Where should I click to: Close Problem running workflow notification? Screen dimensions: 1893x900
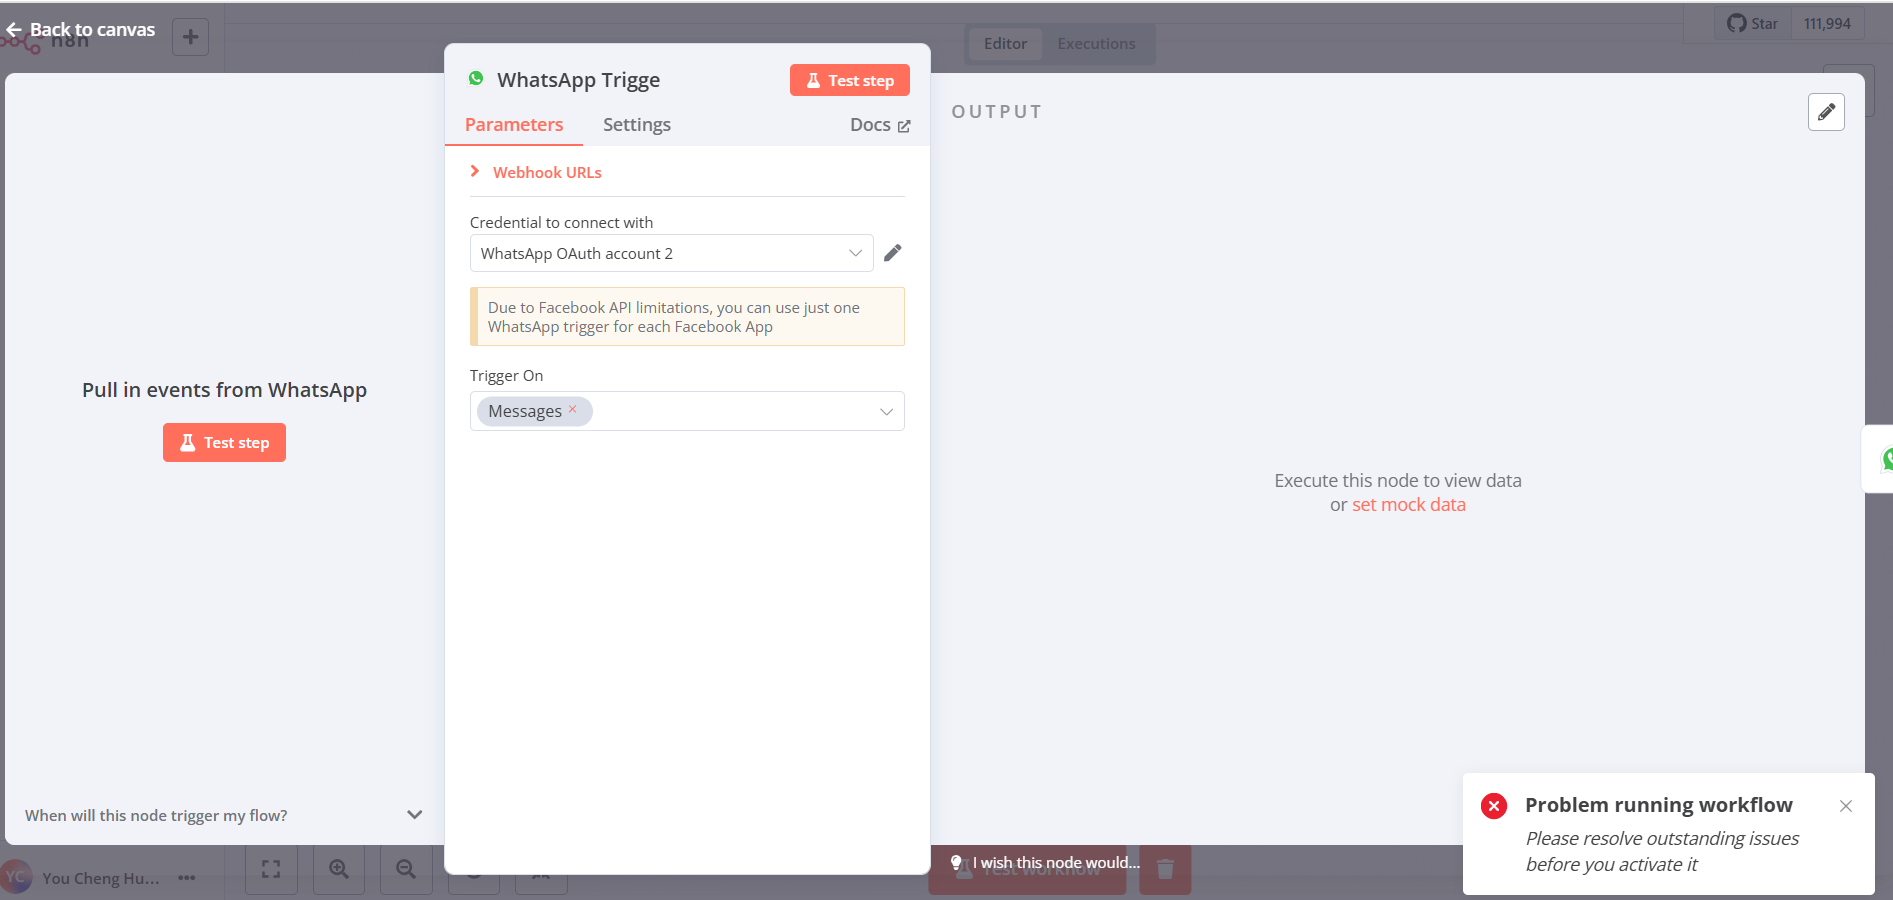point(1846,806)
